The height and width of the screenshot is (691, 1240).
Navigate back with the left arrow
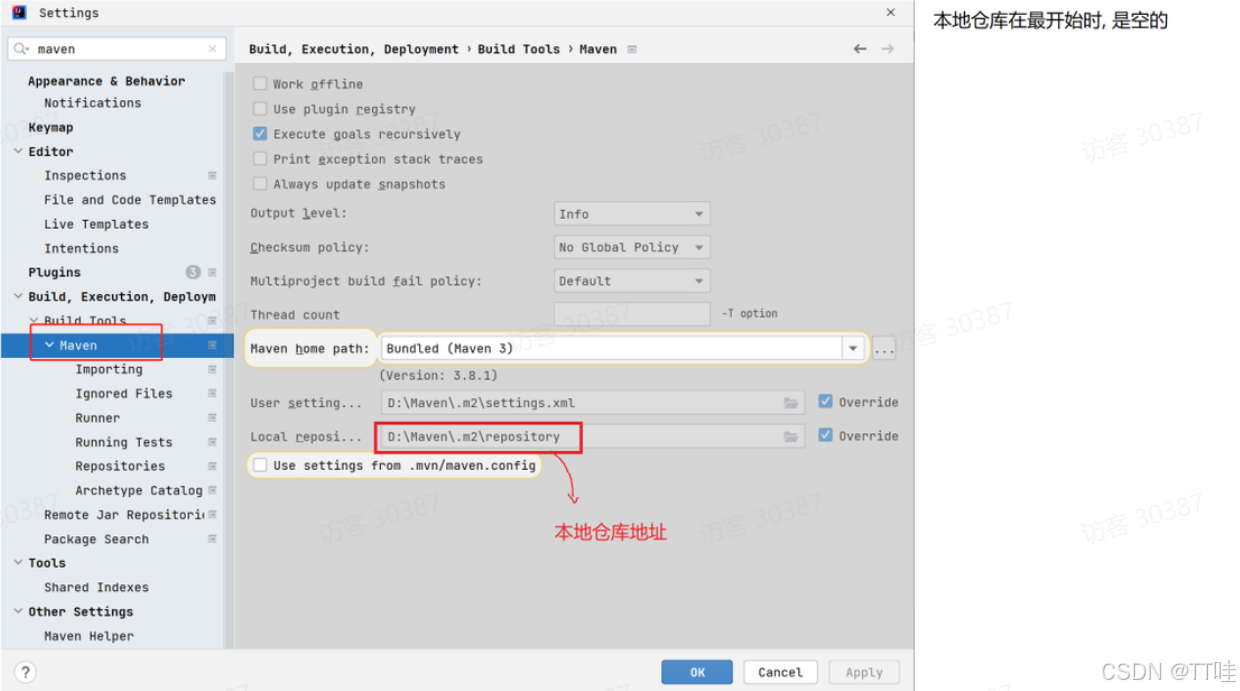click(x=860, y=49)
